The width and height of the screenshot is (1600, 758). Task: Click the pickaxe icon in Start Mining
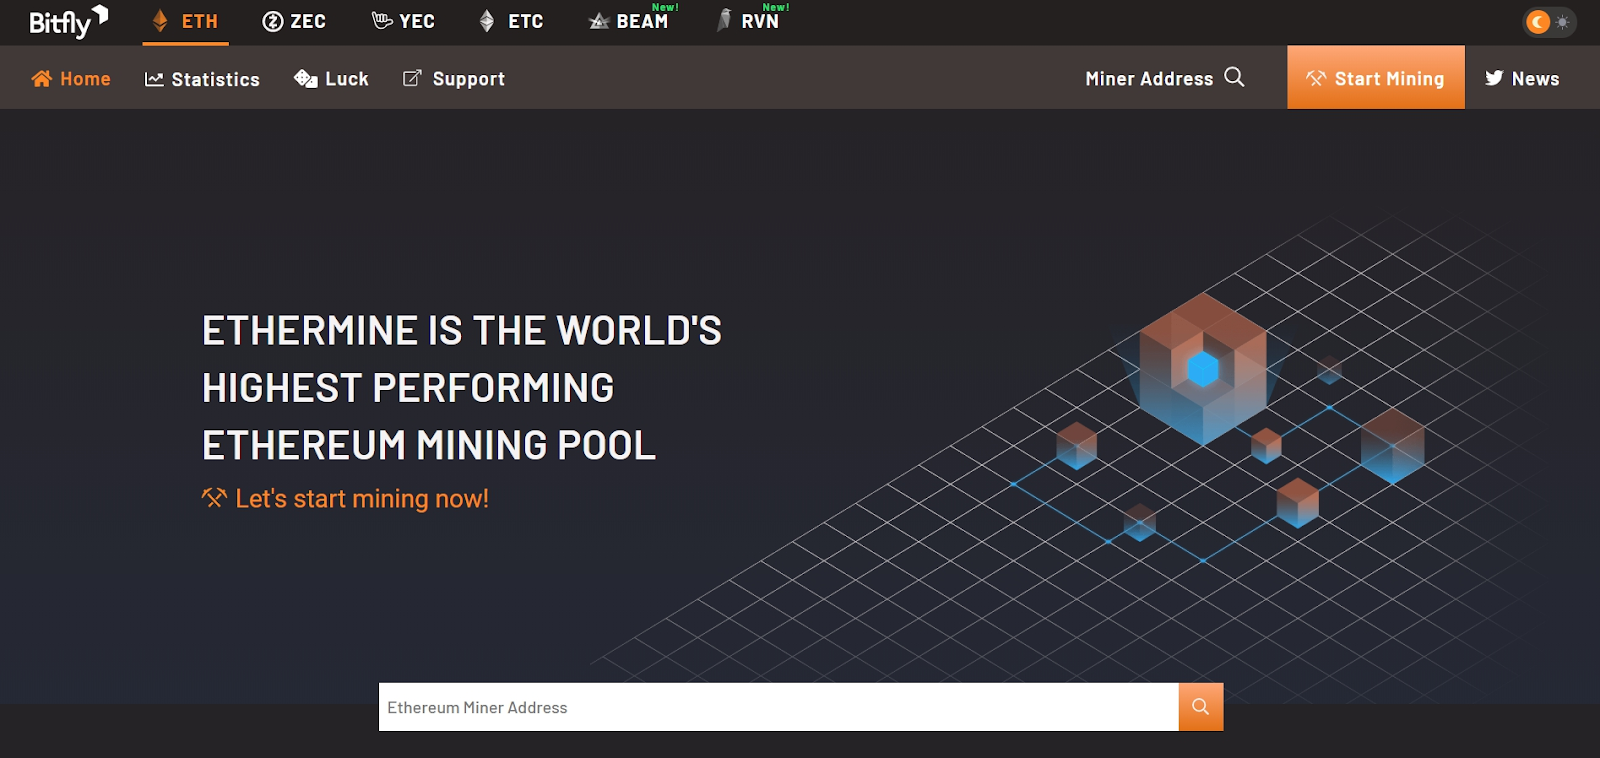pyautogui.click(x=1316, y=78)
